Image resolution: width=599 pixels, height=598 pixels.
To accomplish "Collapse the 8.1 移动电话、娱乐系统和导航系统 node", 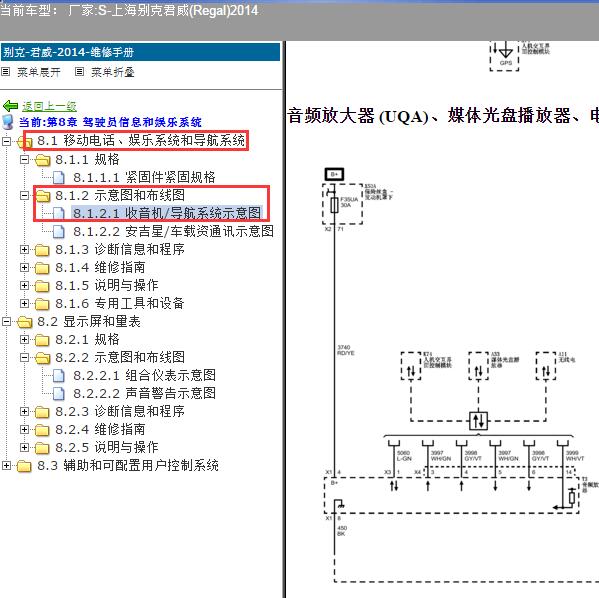I will click(x=6, y=141).
